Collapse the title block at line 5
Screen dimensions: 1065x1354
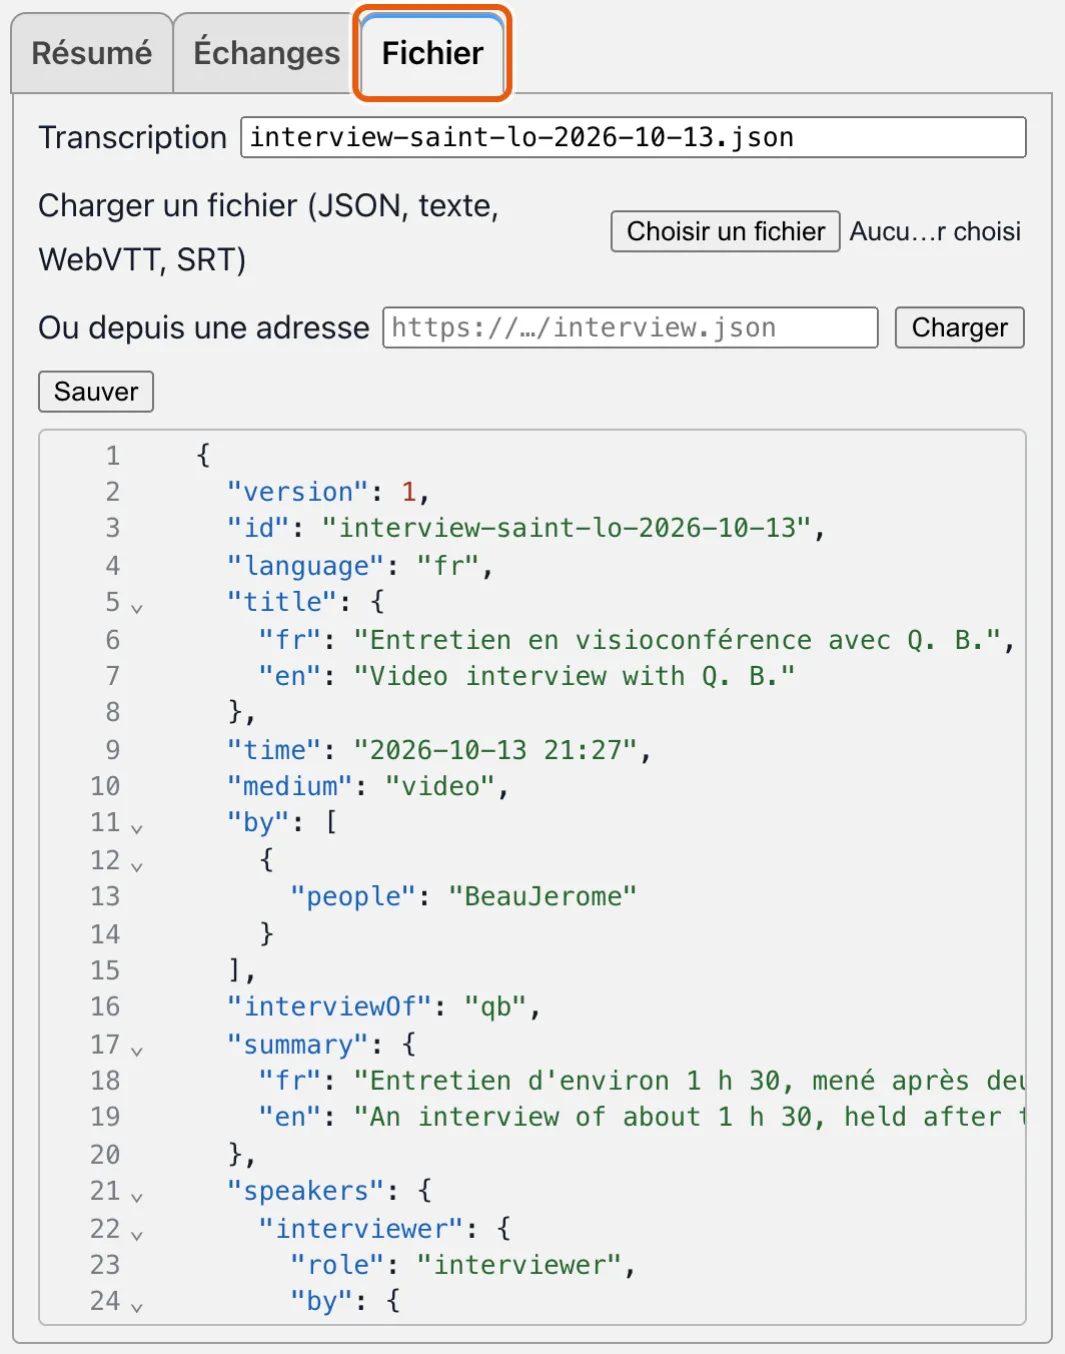[x=137, y=607]
